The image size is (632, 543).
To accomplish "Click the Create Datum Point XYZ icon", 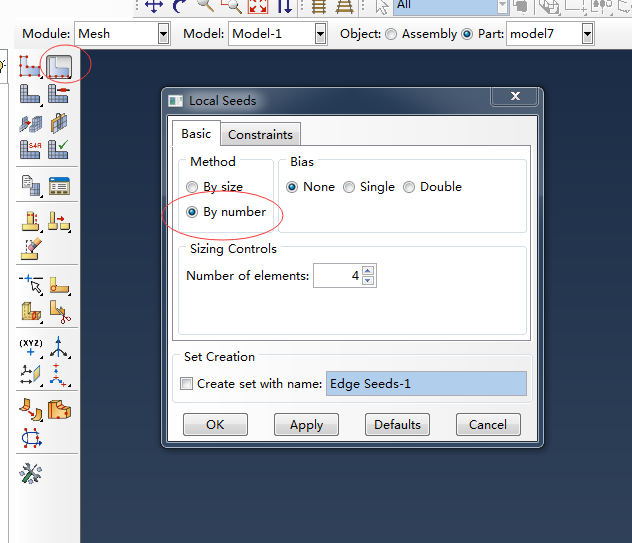I will (x=31, y=348).
